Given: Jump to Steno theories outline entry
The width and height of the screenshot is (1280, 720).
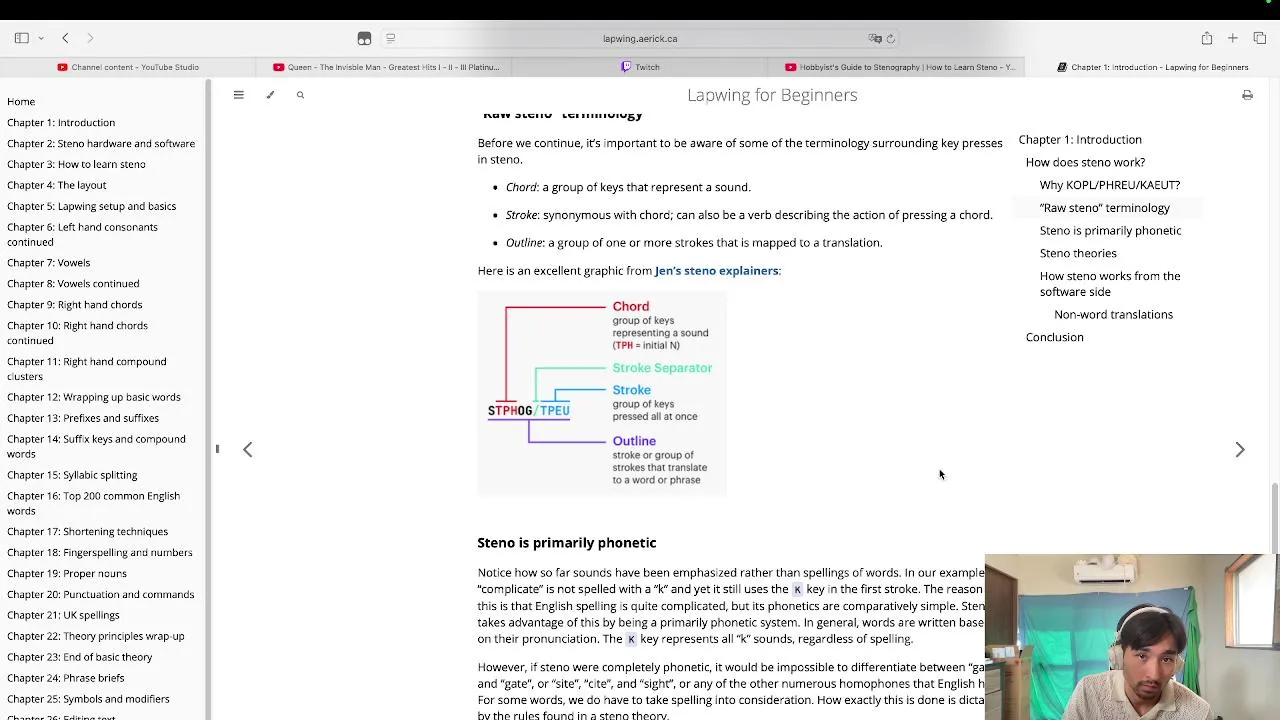Looking at the screenshot, I should coord(1078,253).
